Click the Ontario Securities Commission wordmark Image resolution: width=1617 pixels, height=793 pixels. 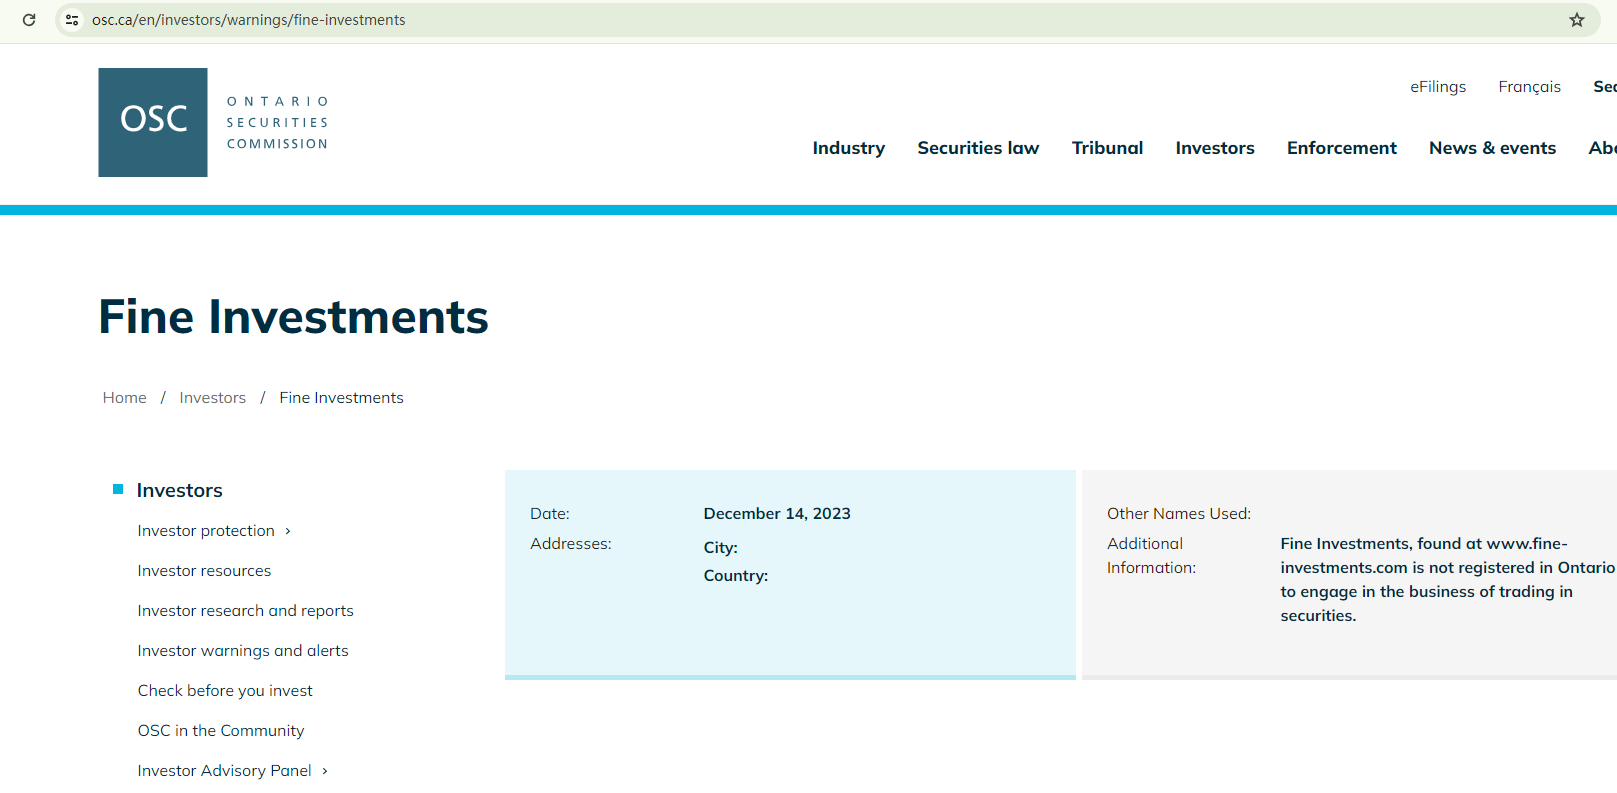(278, 123)
